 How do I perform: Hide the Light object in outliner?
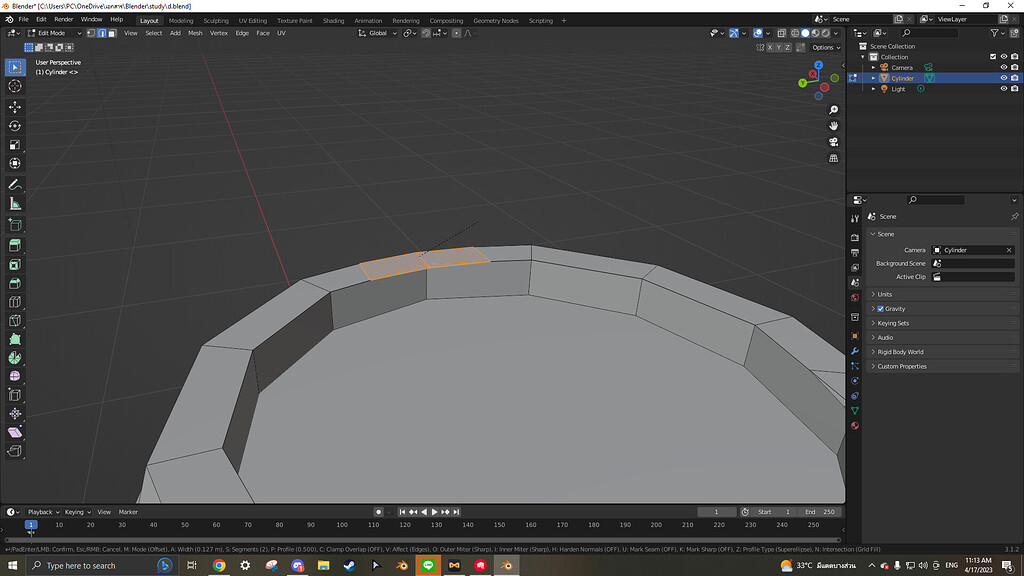tap(1003, 89)
